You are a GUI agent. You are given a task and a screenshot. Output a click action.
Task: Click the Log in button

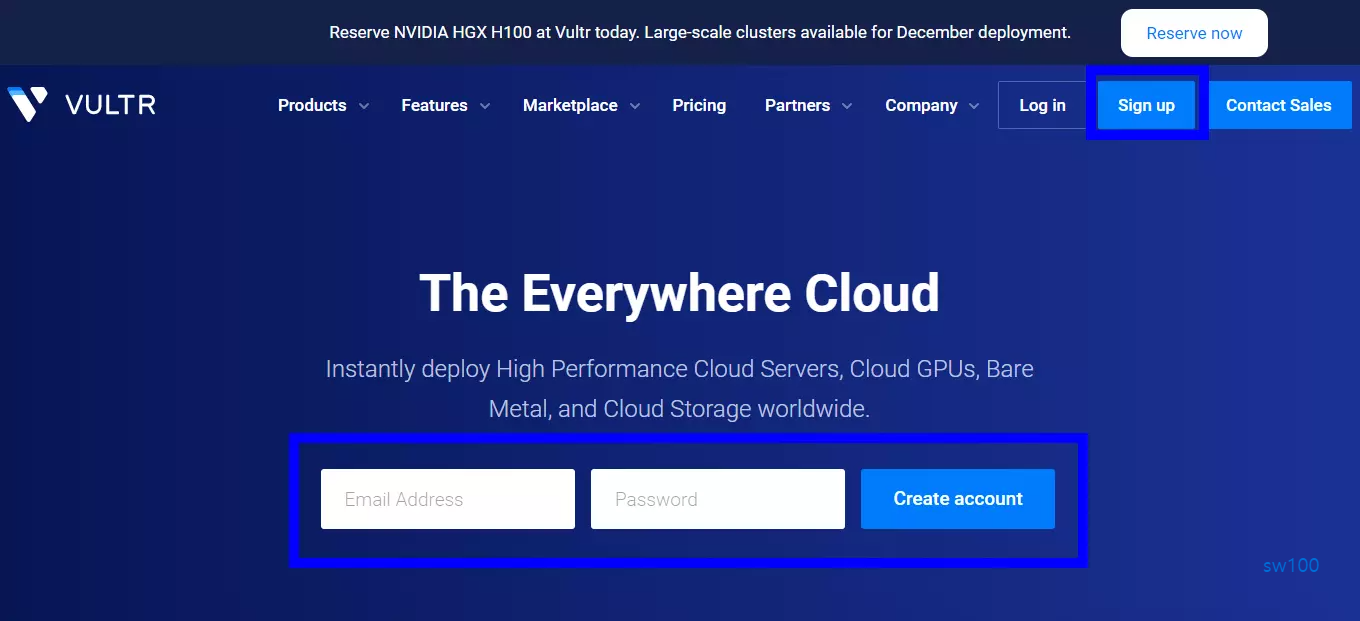[x=1042, y=105]
